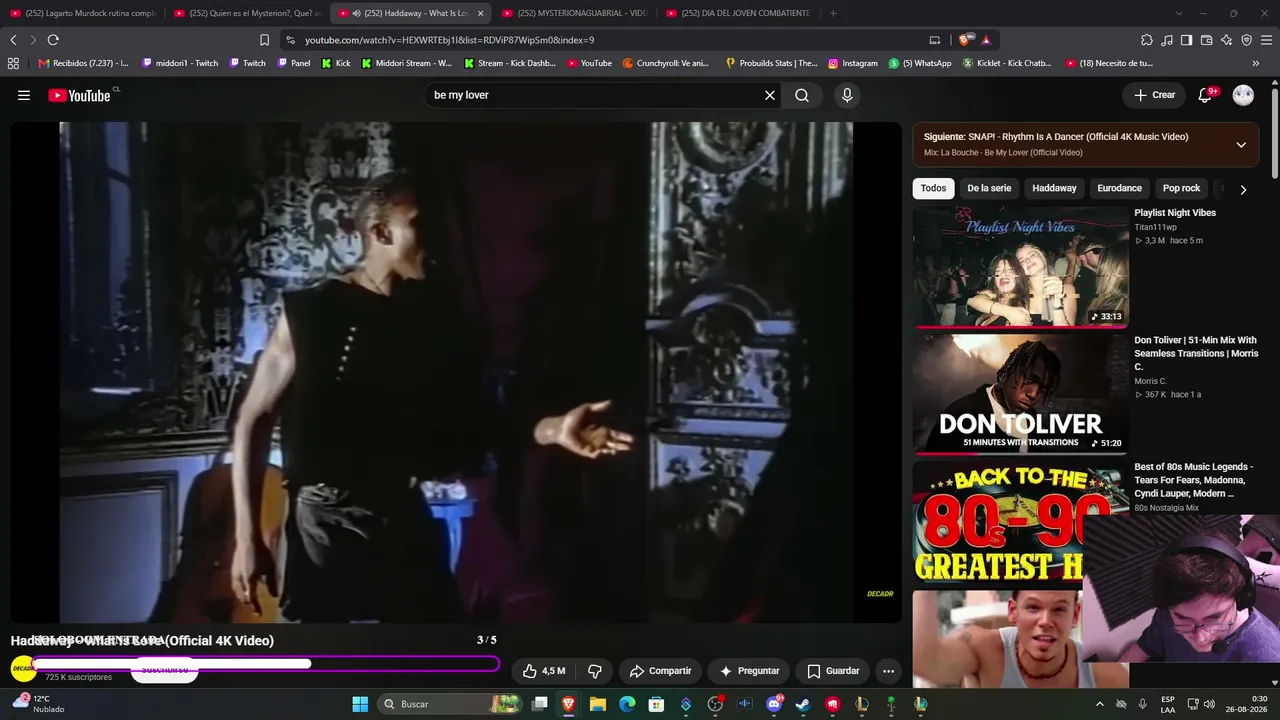Expand the Siguiente playlist queue chevron
This screenshot has height=720, width=1280.
point(1241,145)
